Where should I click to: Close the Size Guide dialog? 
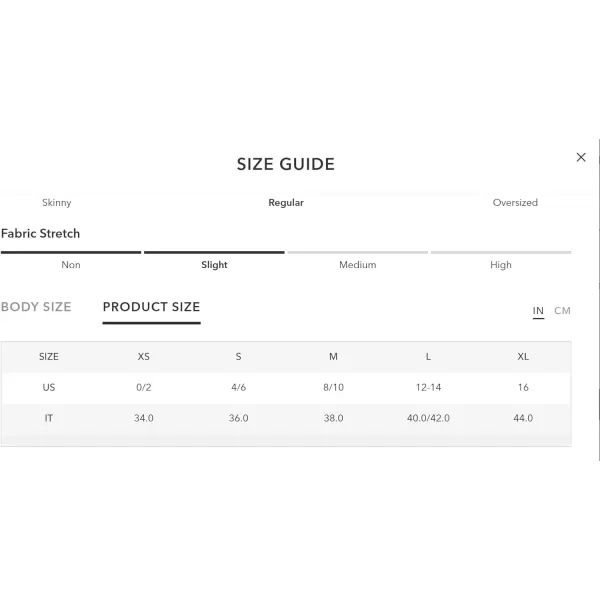(x=580, y=157)
